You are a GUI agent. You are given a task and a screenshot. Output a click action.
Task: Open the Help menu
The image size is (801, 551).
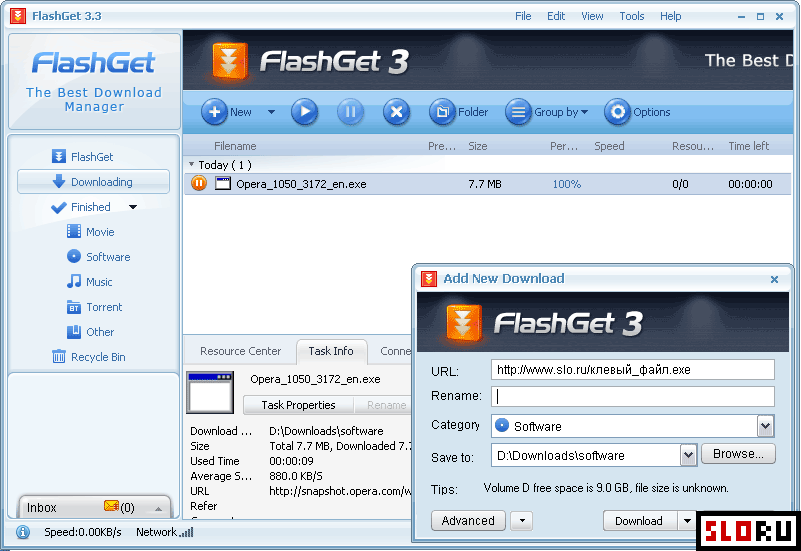(670, 16)
